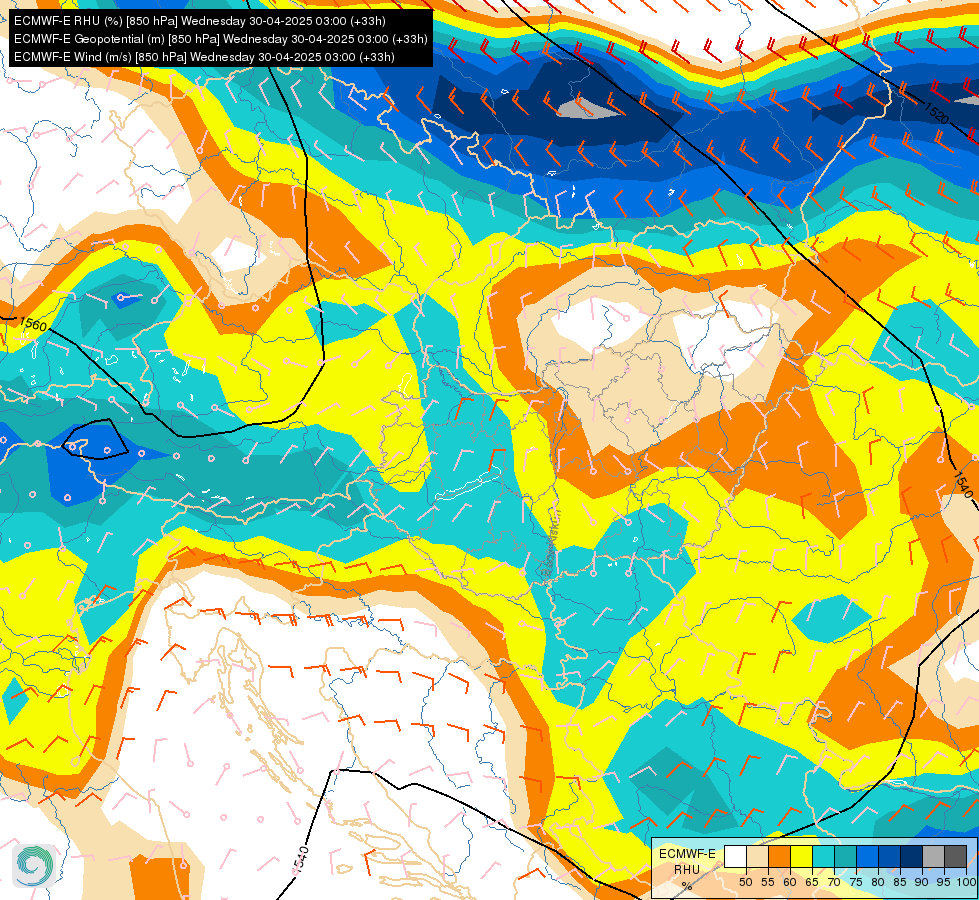This screenshot has width=979, height=900.
Task: Select the bright blue 75–80 legend swatch
Action: tap(867, 856)
